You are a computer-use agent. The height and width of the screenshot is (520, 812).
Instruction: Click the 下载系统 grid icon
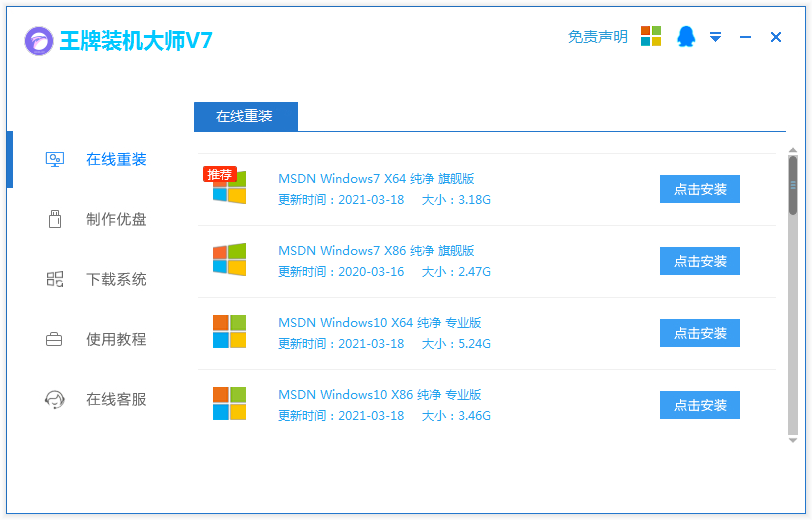click(x=55, y=279)
